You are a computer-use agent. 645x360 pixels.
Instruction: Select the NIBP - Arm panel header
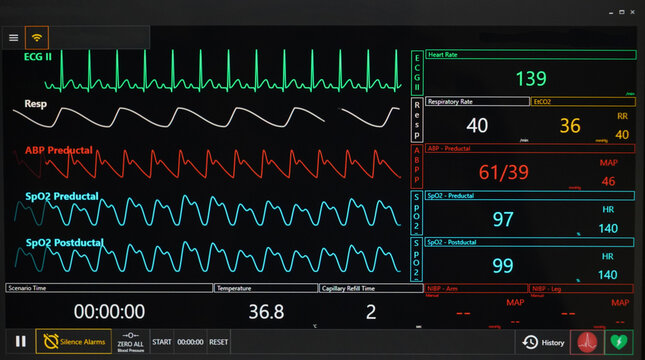pyautogui.click(x=476, y=289)
